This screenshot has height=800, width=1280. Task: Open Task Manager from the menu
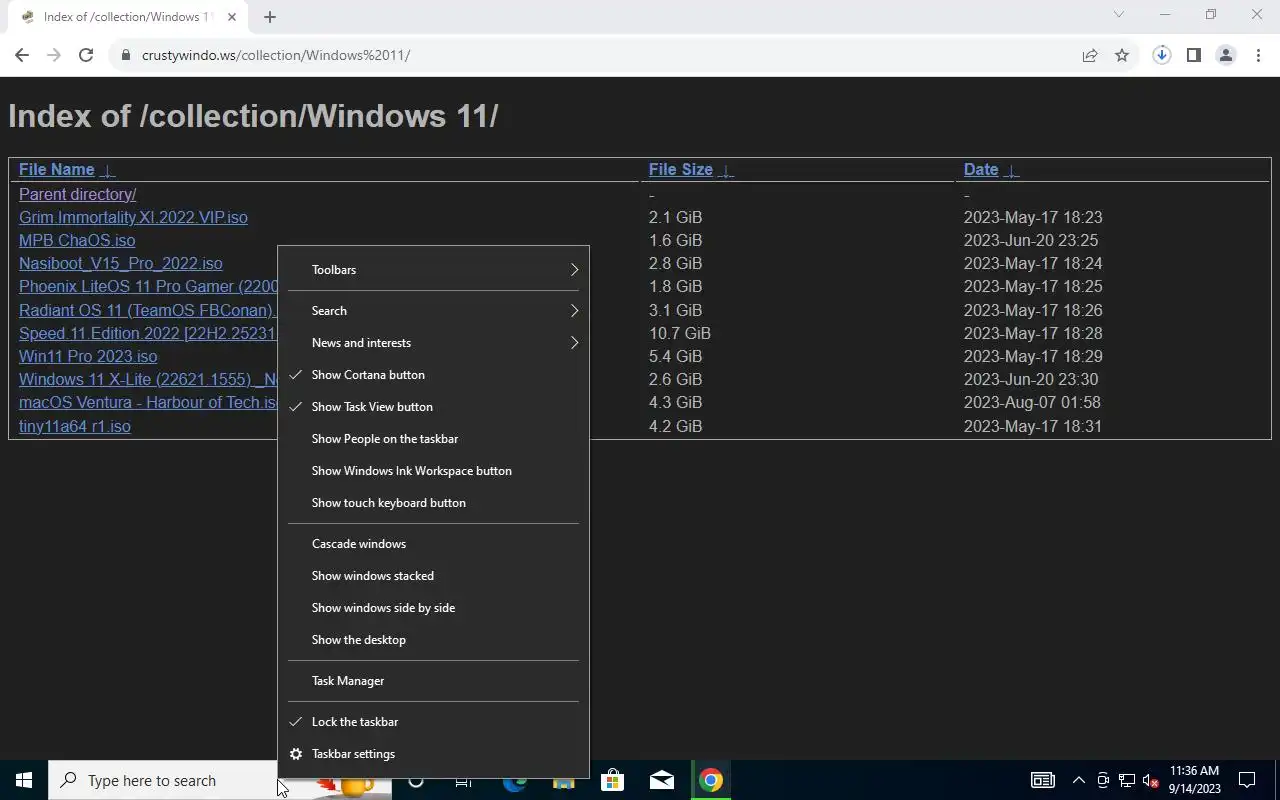pyautogui.click(x=433, y=681)
